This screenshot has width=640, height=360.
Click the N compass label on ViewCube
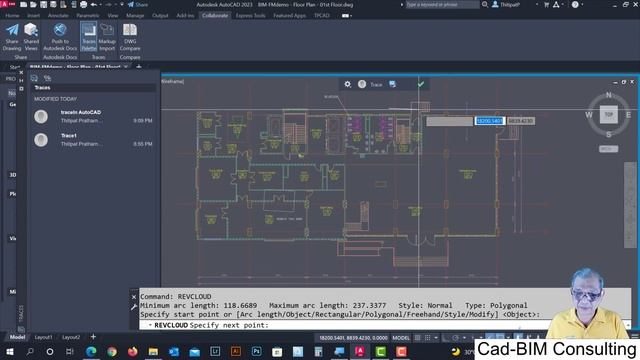pyautogui.click(x=609, y=95)
